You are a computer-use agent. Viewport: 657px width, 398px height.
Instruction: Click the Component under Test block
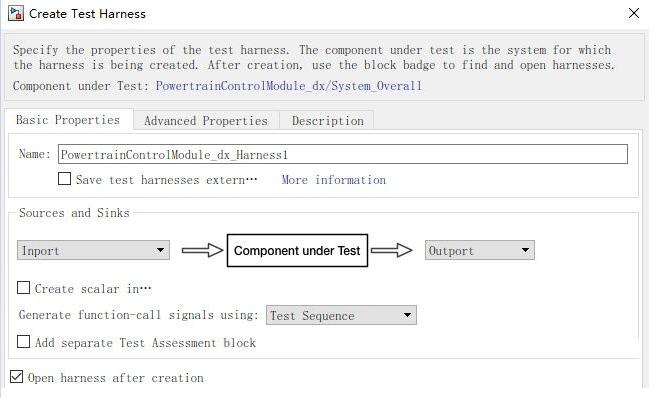[297, 251]
